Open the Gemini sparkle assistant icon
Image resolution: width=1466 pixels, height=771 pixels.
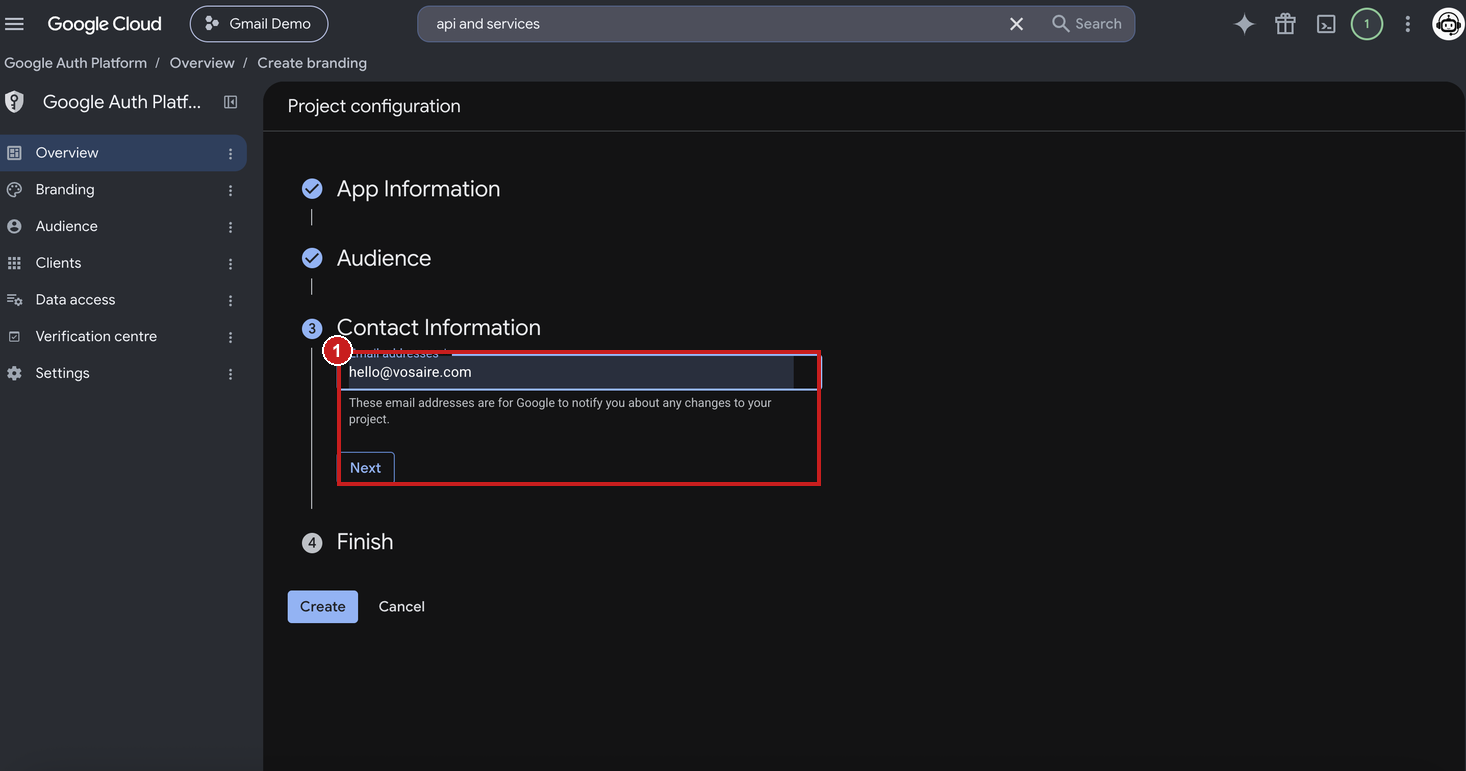pyautogui.click(x=1244, y=24)
